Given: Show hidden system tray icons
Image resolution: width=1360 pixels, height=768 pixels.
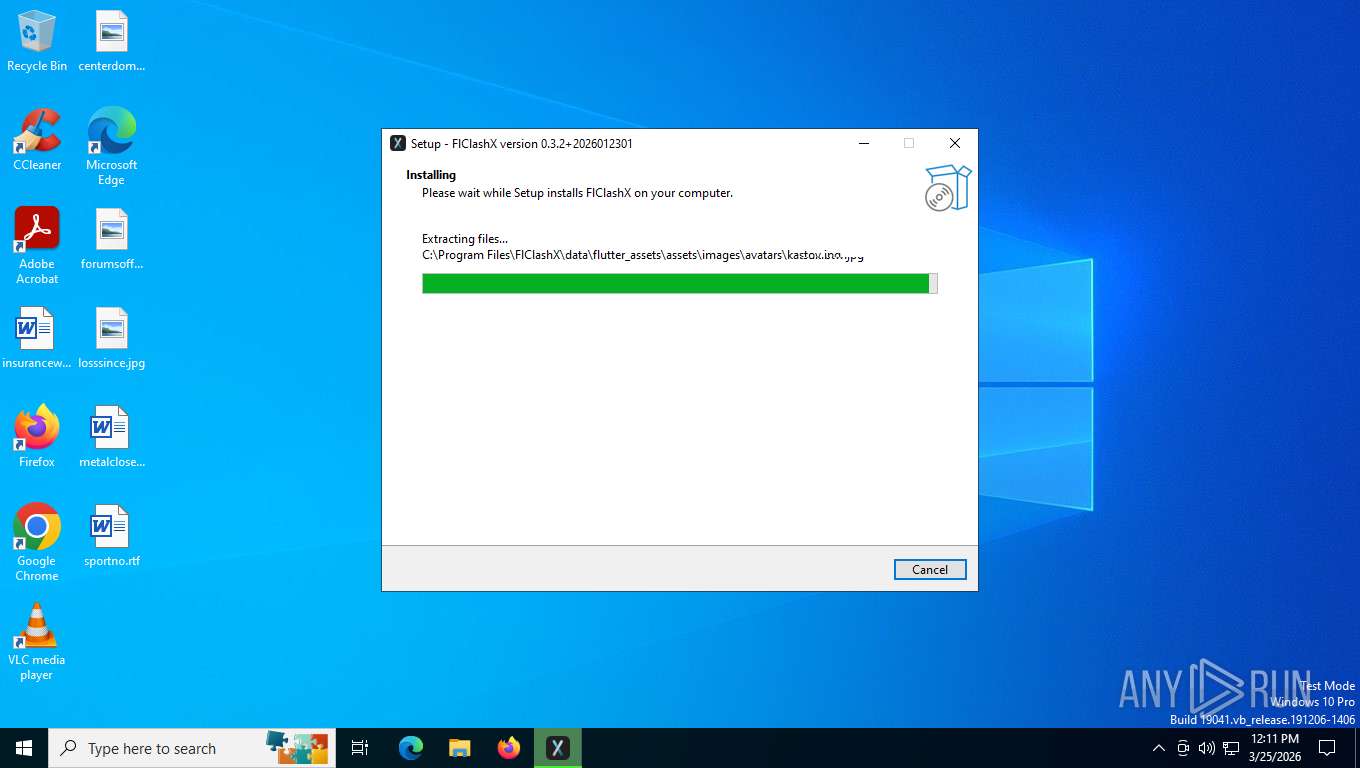Looking at the screenshot, I should 1159,748.
